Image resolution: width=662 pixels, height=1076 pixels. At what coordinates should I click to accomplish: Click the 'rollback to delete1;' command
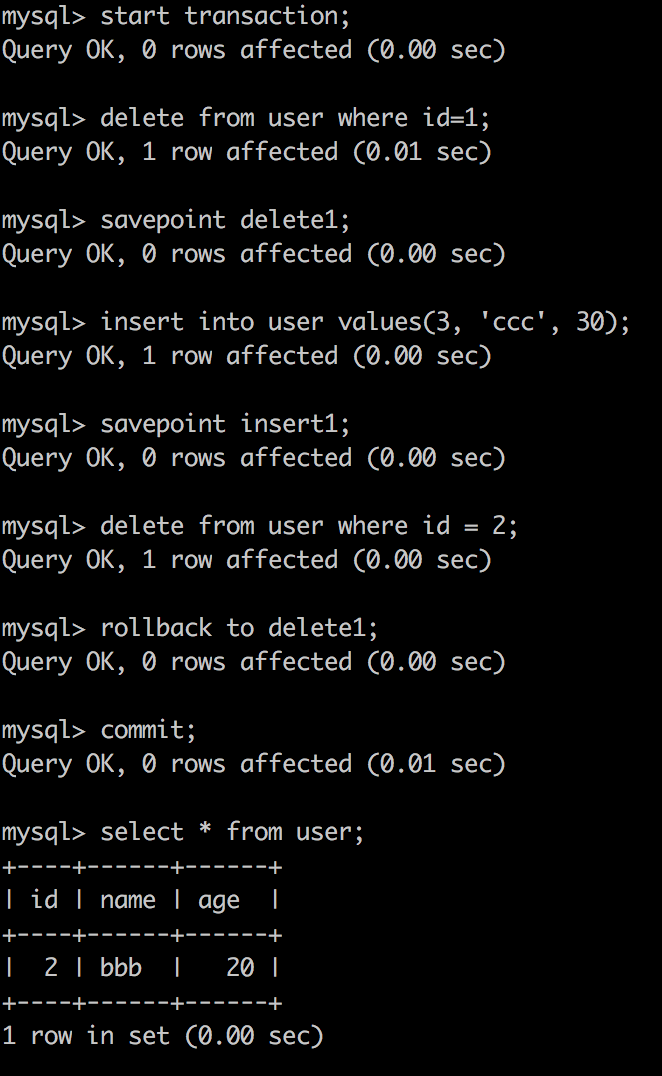(x=239, y=629)
